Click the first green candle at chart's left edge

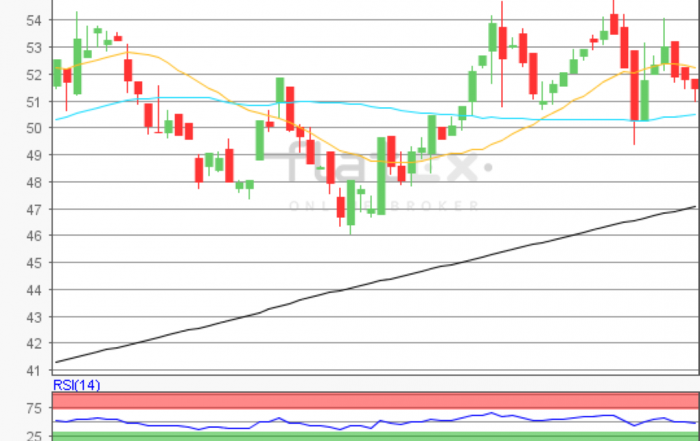coord(57,72)
